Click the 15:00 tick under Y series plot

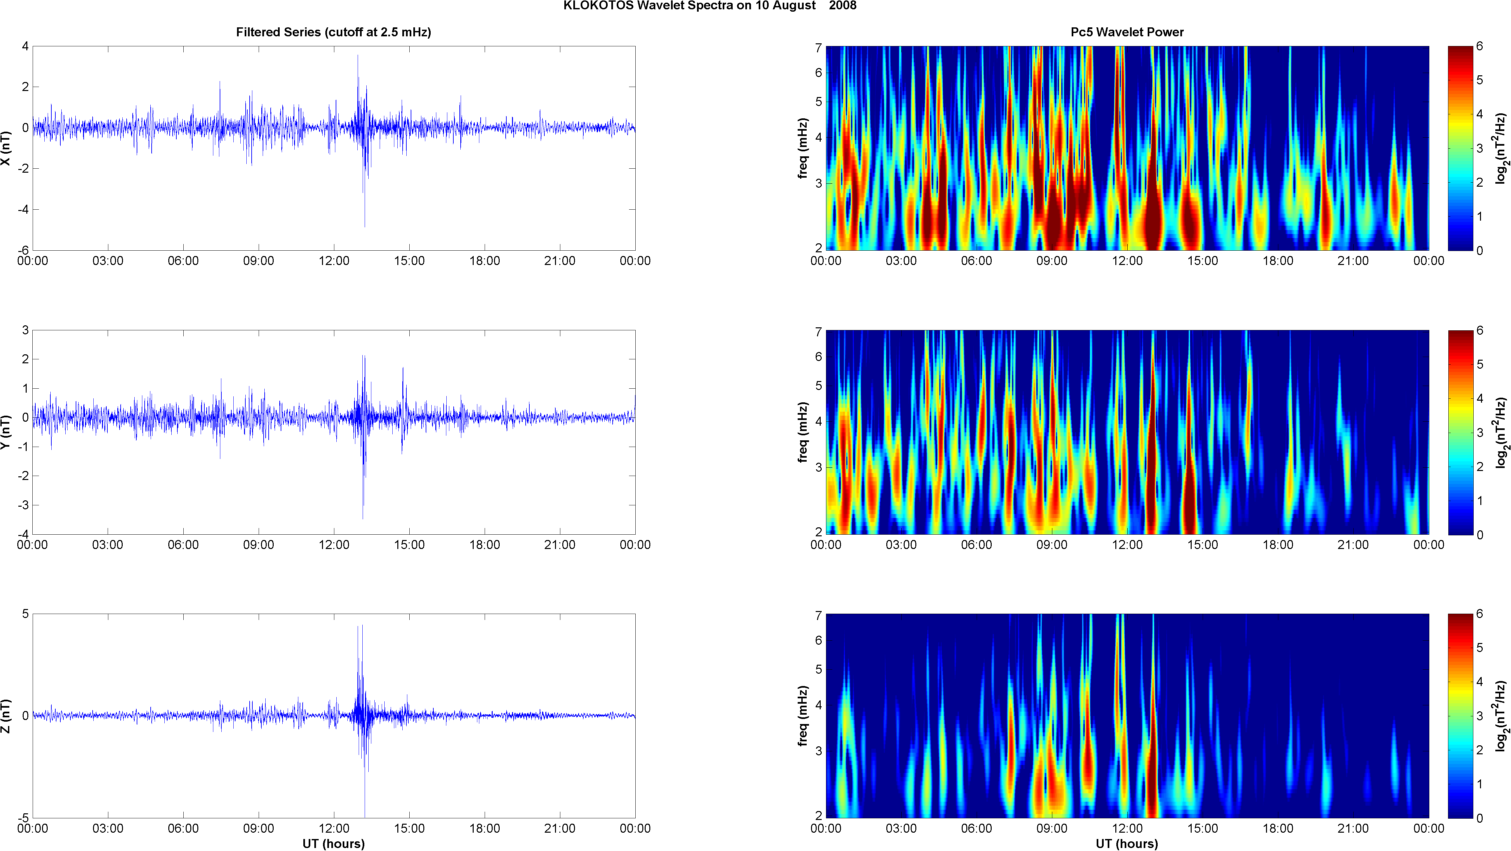409,545
